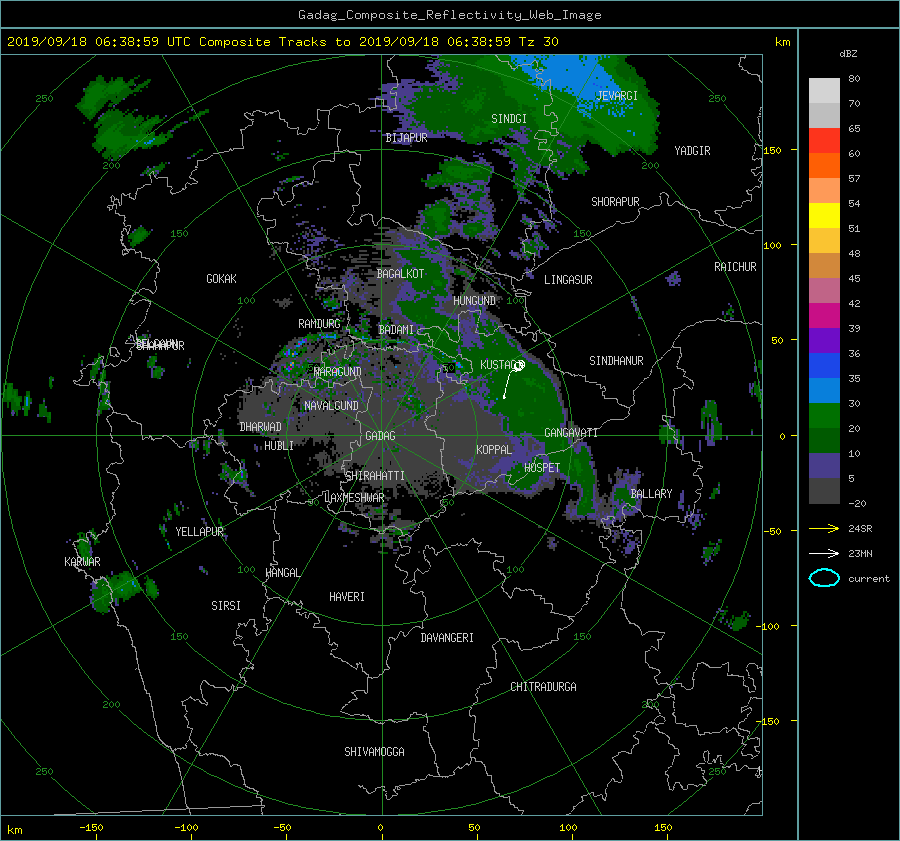Click the KOPPAL city label
The width and height of the screenshot is (900, 841).
point(494,450)
